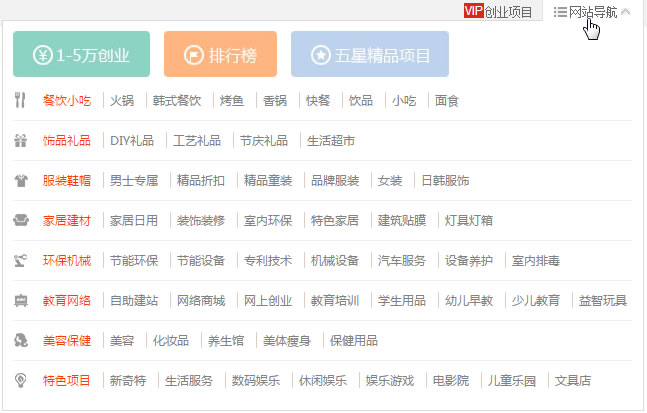Click the list icon beside 网站导航

560,12
